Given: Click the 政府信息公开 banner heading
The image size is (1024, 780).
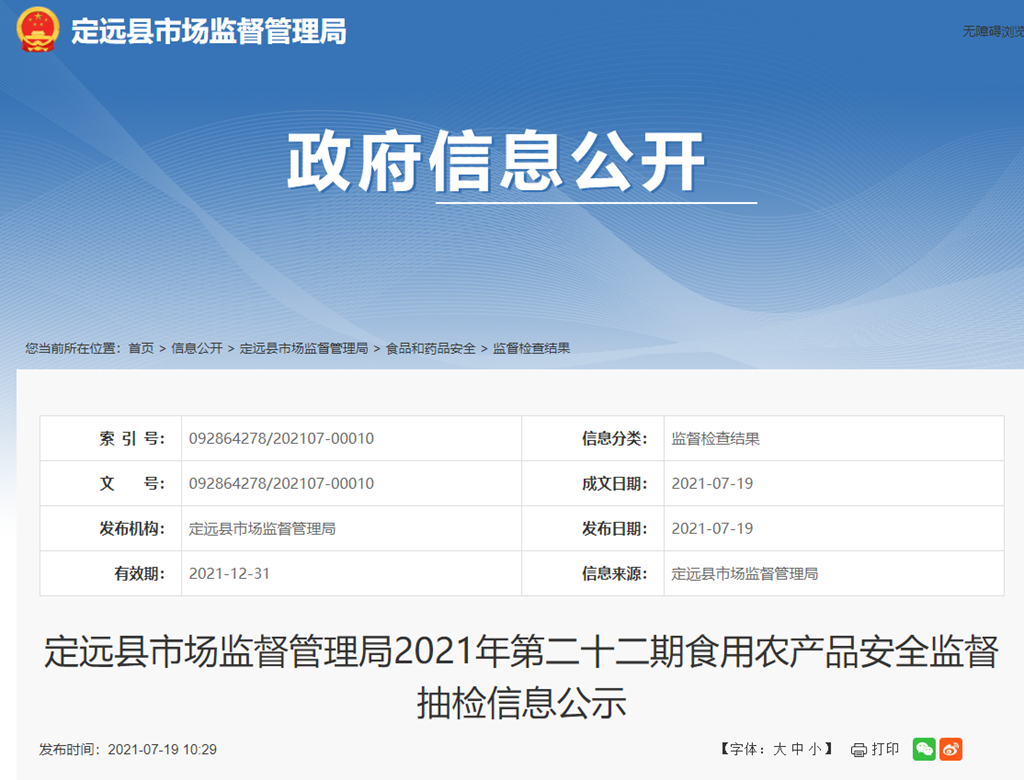Looking at the screenshot, I should pos(496,162).
